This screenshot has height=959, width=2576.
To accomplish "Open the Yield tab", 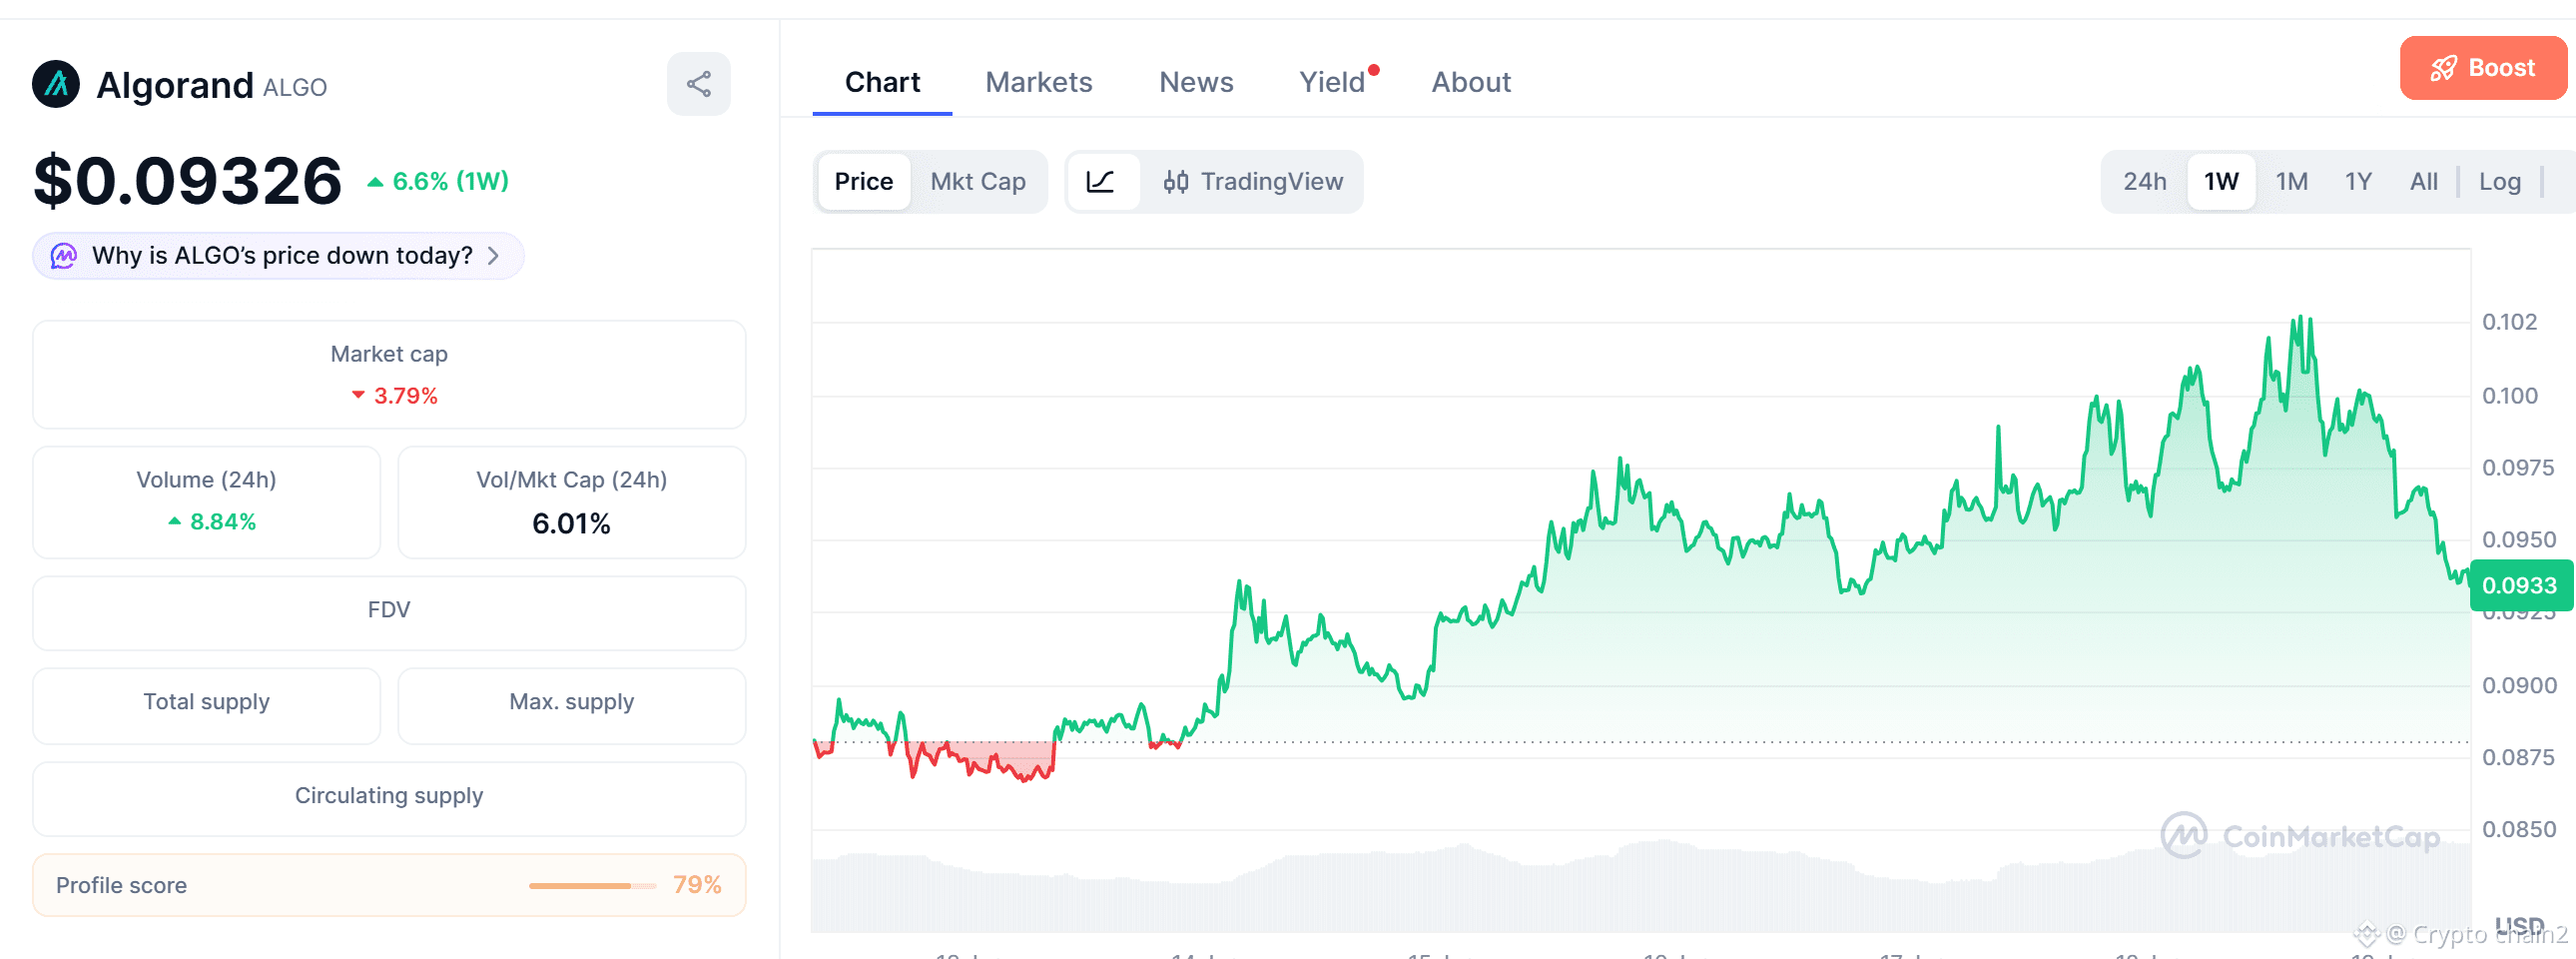I will 1332,83.
